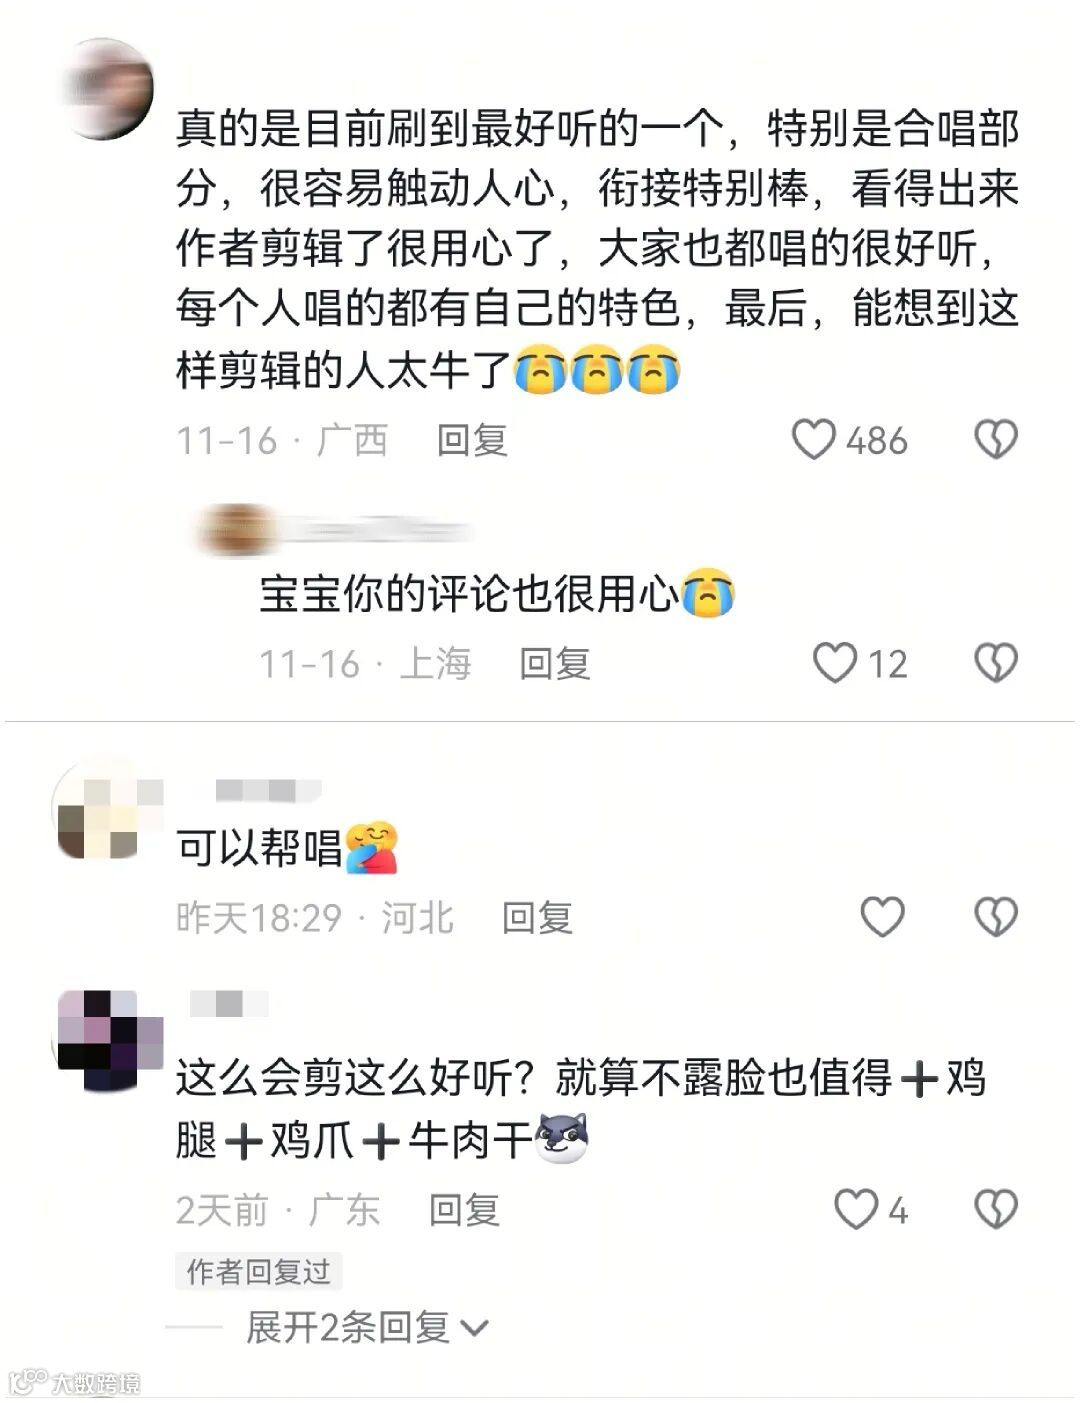Tap broken-heart icon on 上海 reply
This screenshot has width=1080, height=1403.
(x=996, y=663)
